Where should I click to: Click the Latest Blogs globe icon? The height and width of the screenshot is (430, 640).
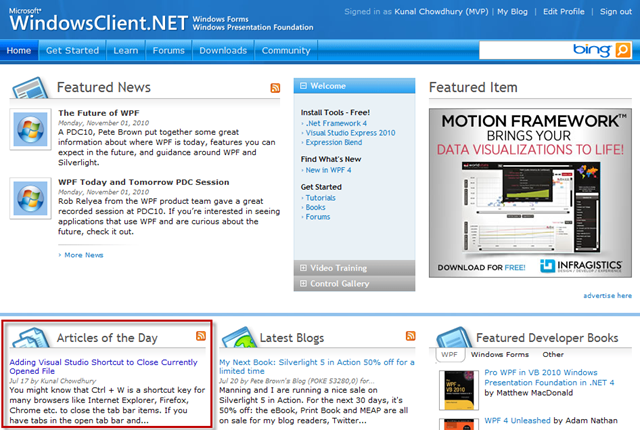(x=239, y=337)
